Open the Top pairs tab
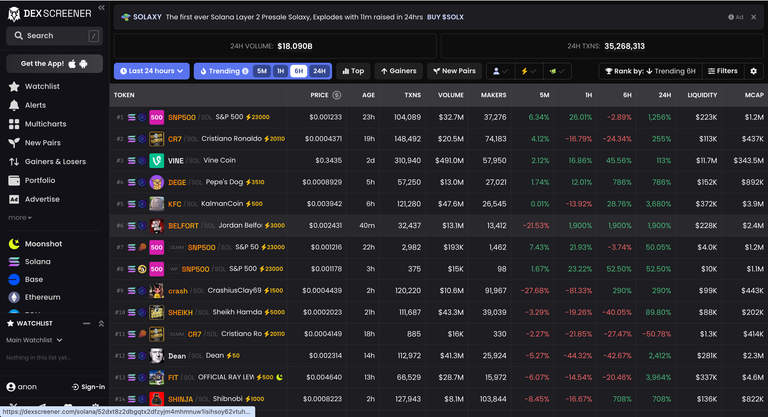This screenshot has height=417, width=768. point(353,71)
